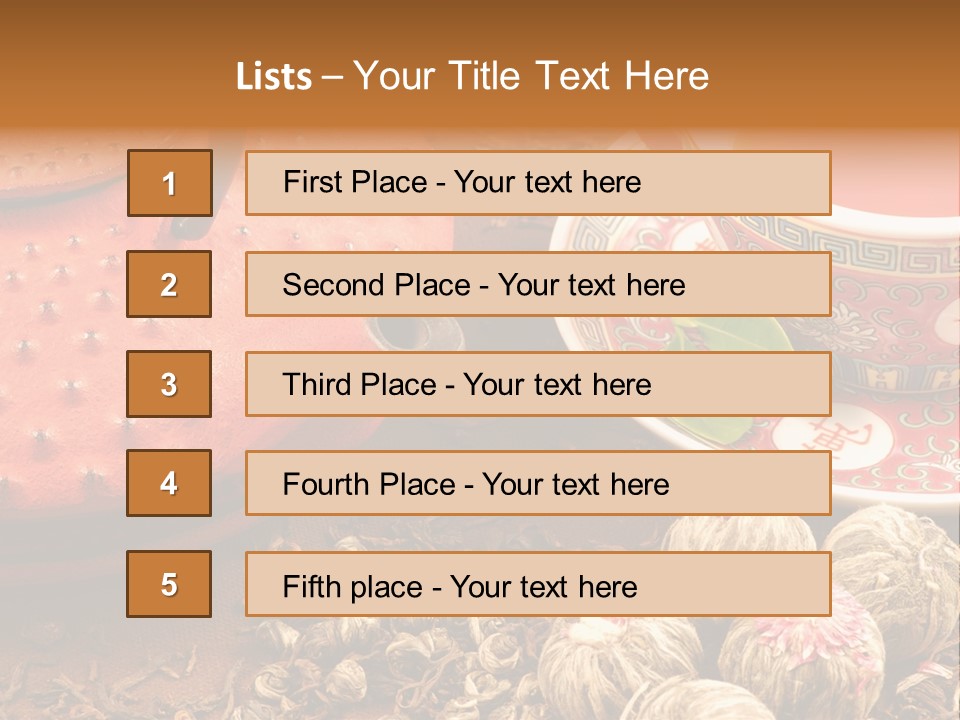Click the bold word Lists in title
Viewport: 960px width, 720px height.
click(x=274, y=77)
